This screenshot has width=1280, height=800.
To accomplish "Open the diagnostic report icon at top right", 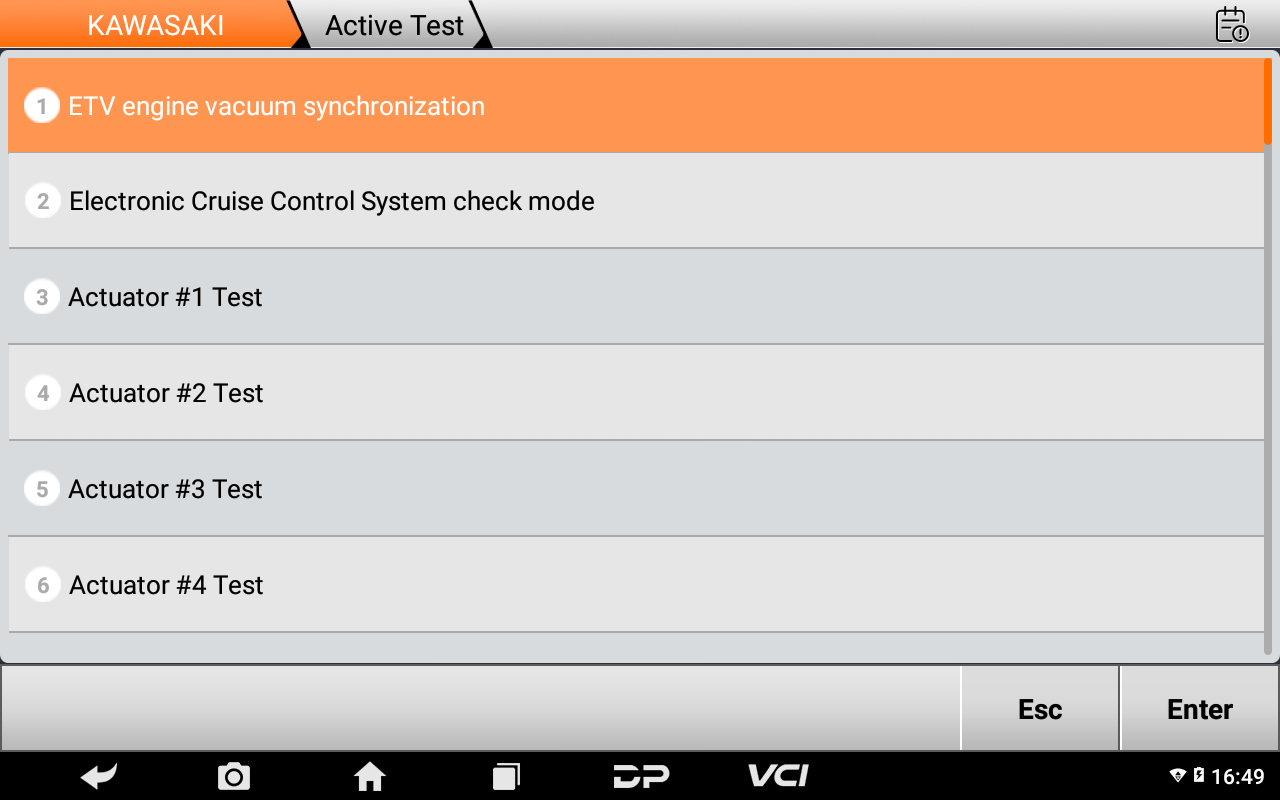I will pos(1231,25).
